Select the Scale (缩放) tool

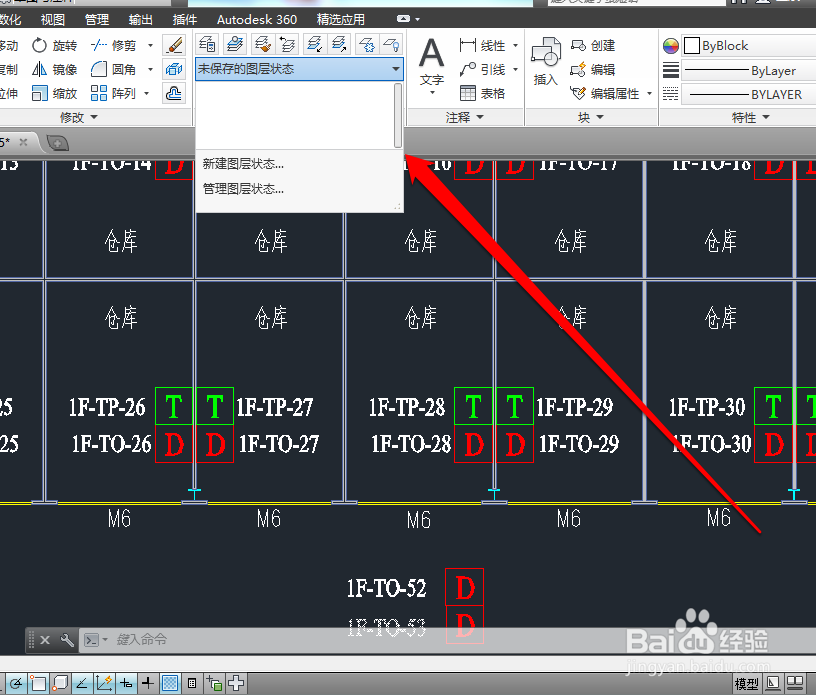(54, 94)
